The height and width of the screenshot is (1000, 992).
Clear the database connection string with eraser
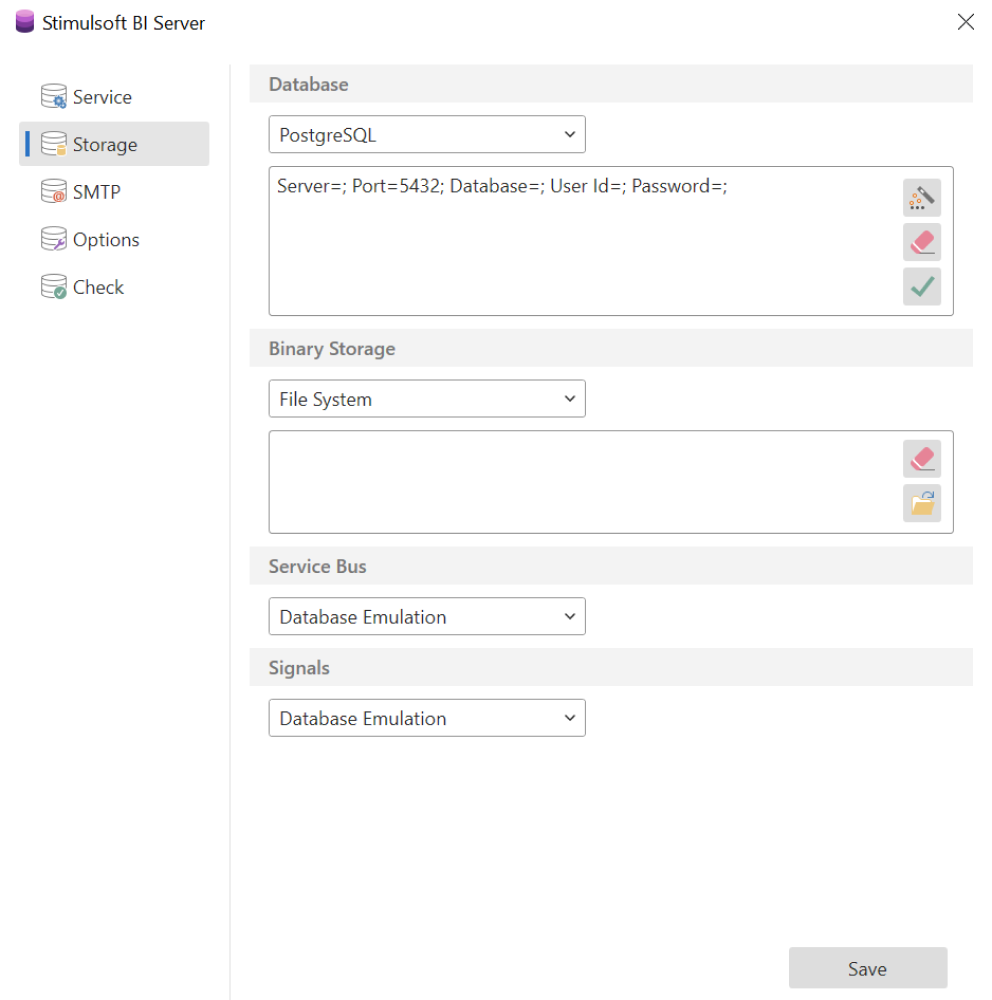click(921, 242)
